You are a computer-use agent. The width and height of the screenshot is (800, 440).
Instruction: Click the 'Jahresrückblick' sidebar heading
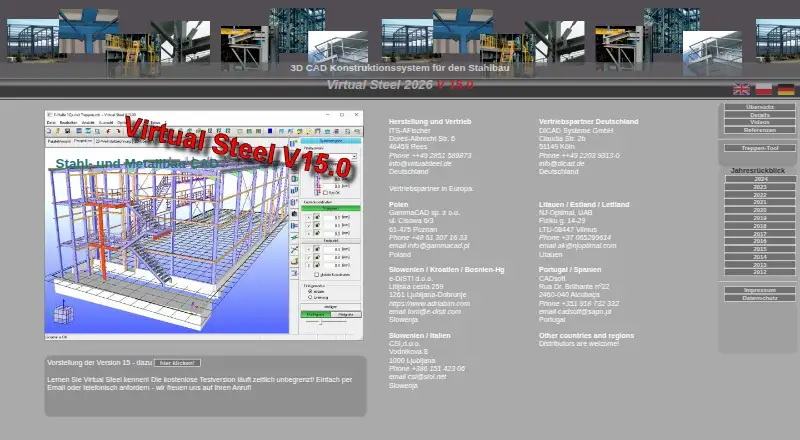[x=758, y=170]
